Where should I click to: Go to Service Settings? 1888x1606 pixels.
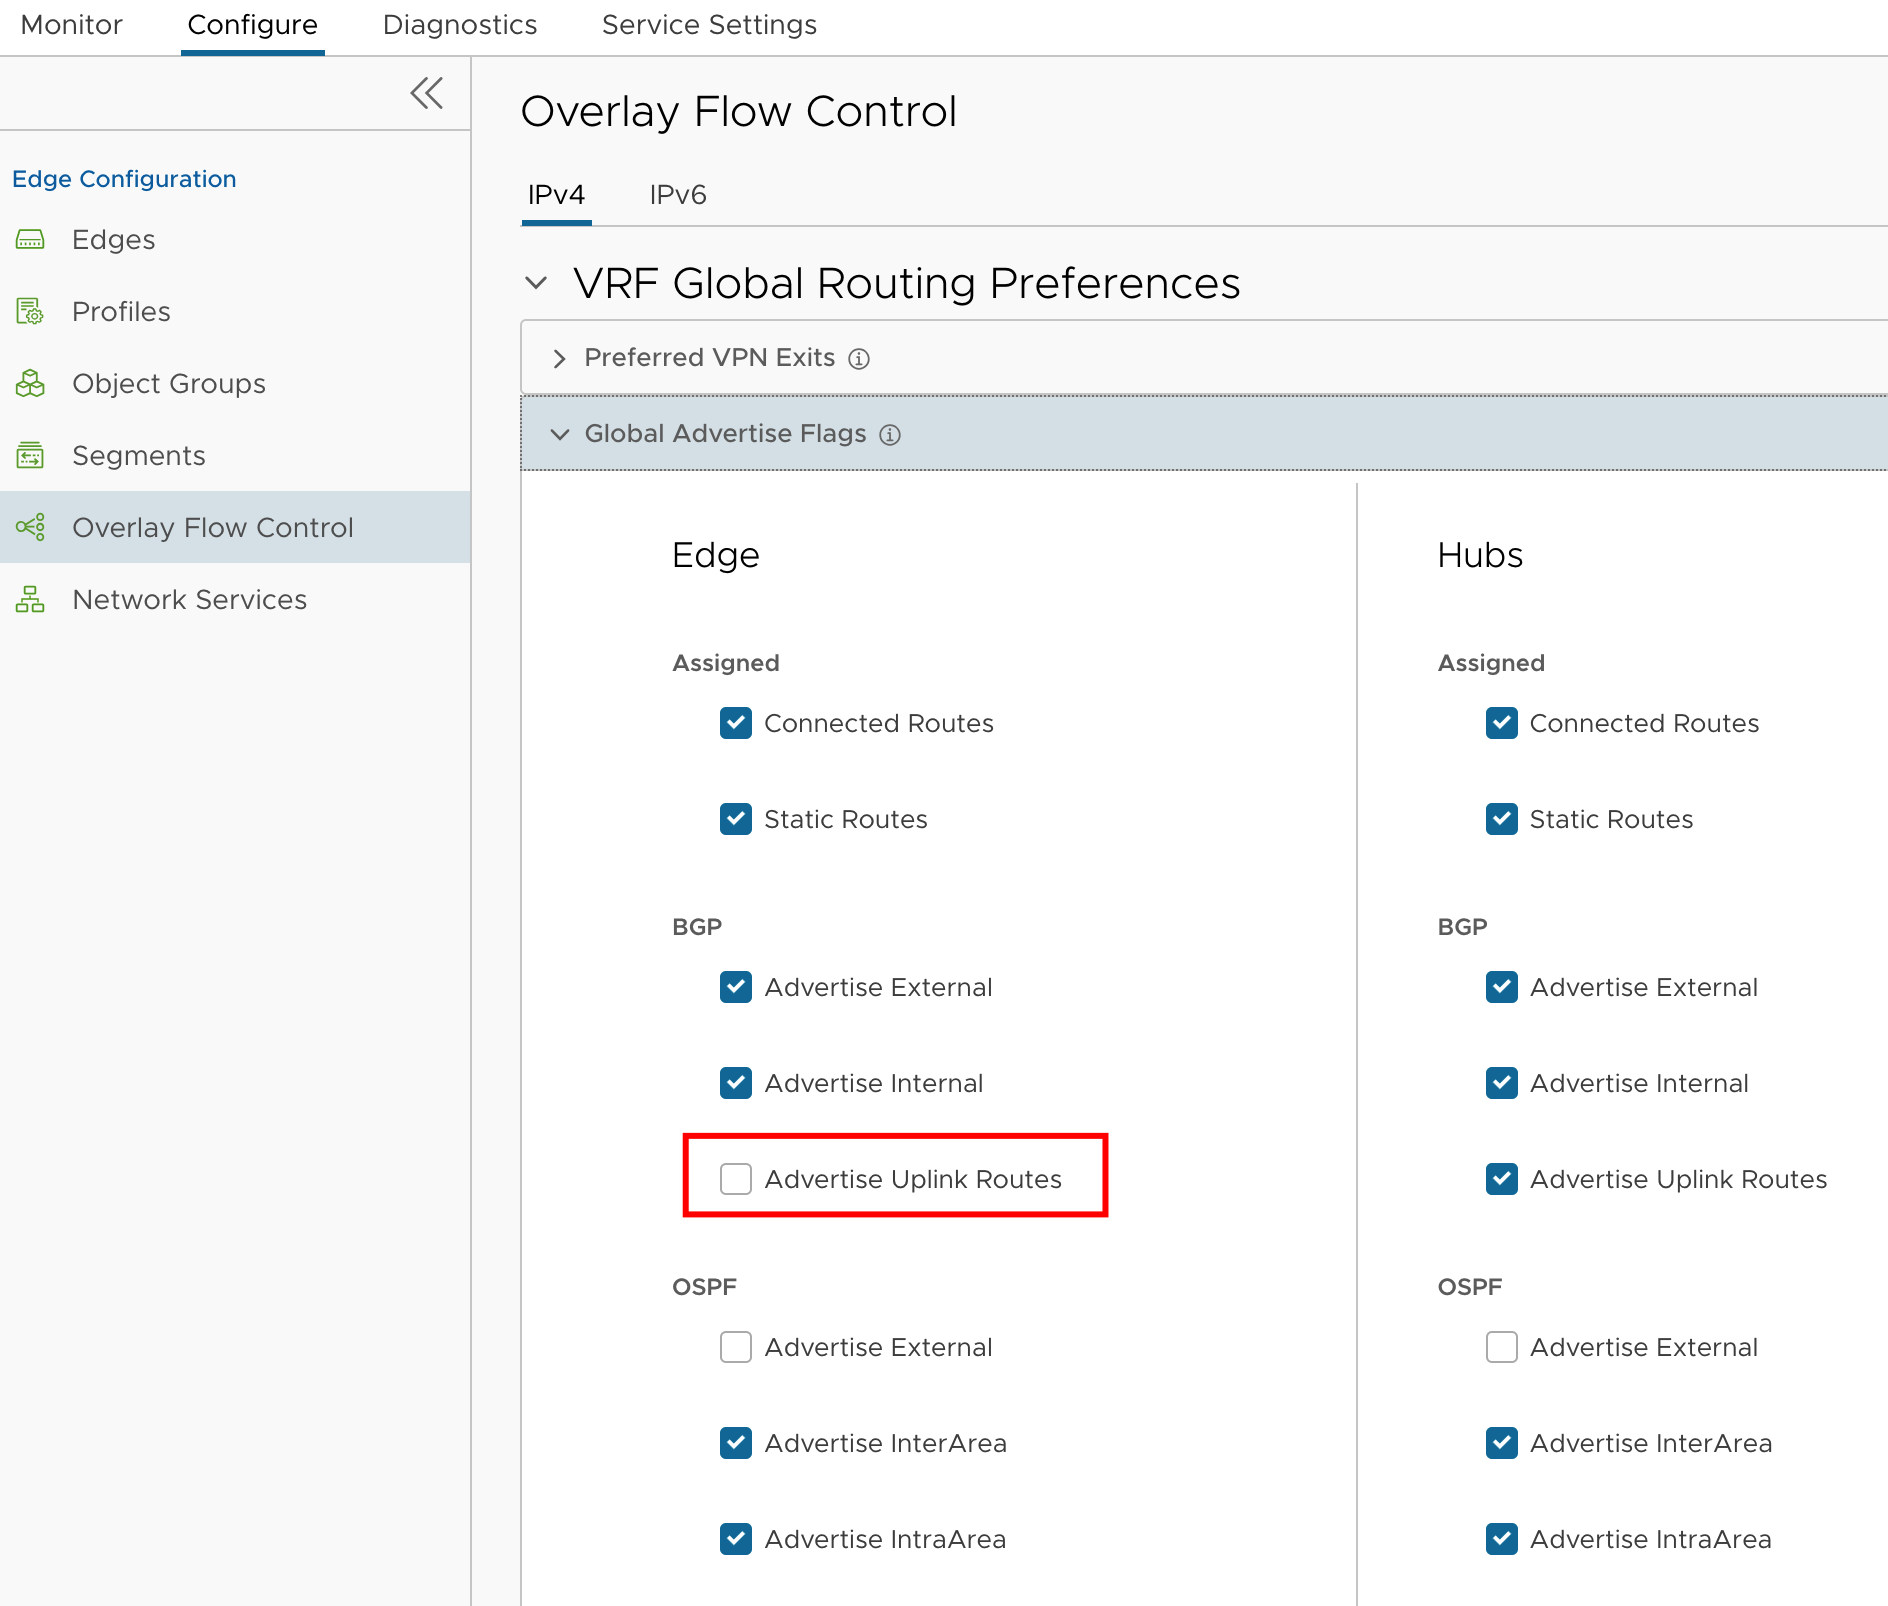coord(708,25)
